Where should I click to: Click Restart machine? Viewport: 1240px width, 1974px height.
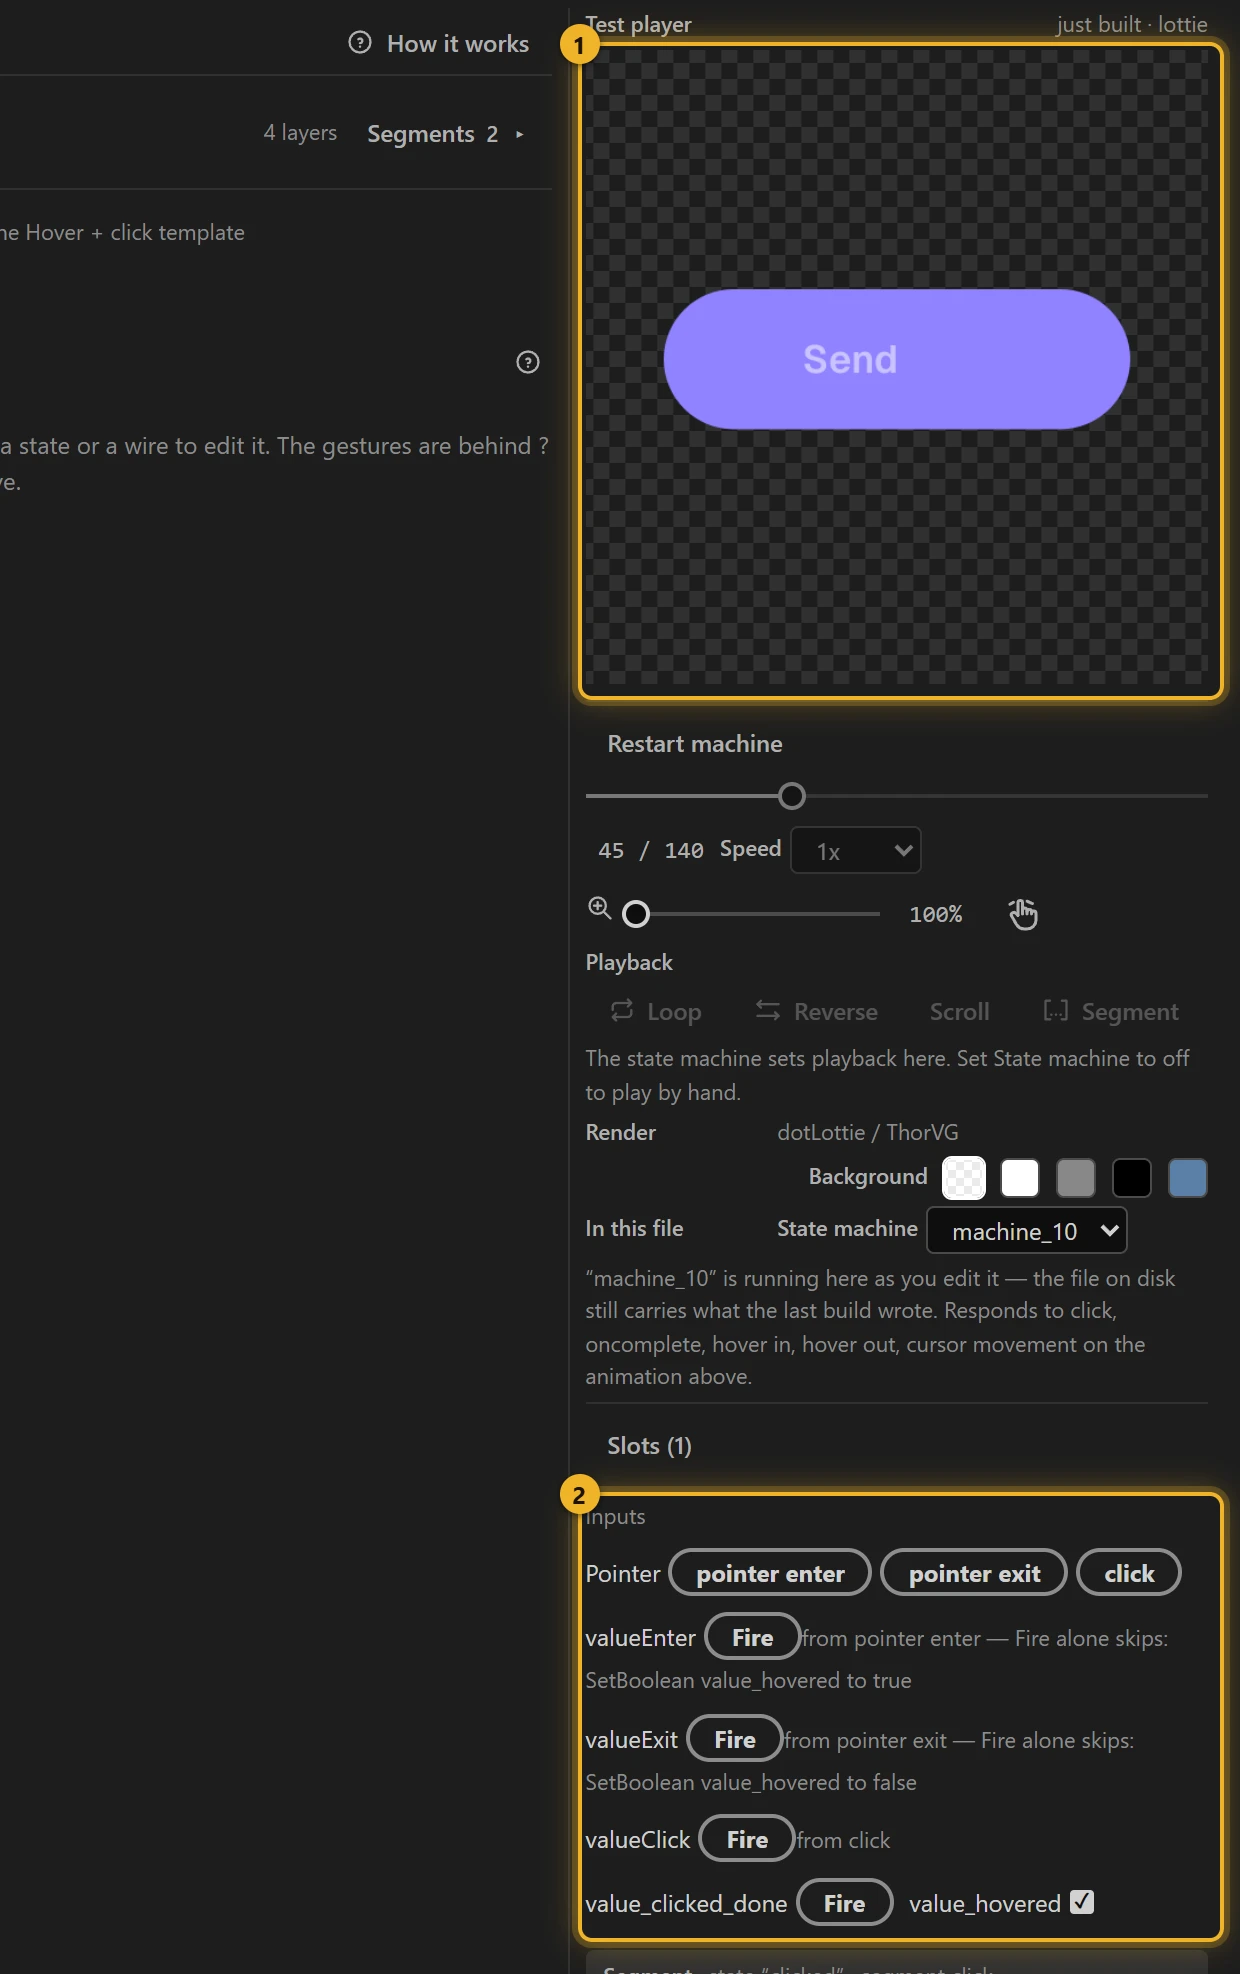(695, 744)
